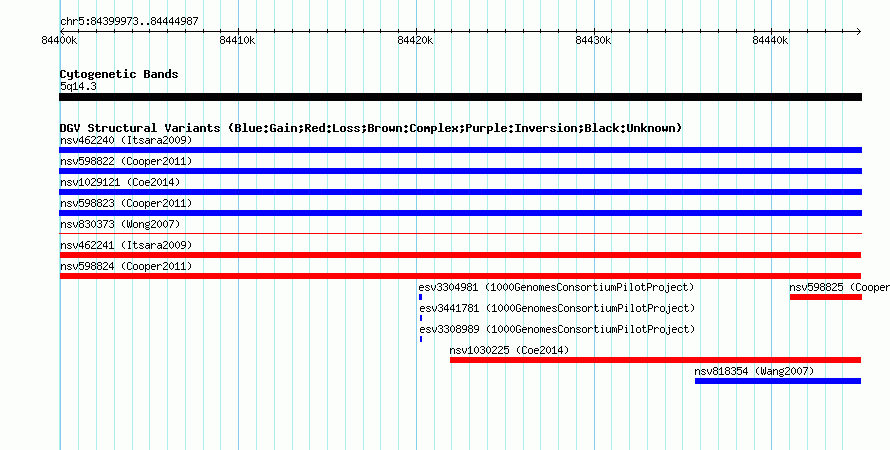Viewport: 890px width, 450px height.
Task: Select the esv3304981 small blue marker
Action: pos(421,297)
